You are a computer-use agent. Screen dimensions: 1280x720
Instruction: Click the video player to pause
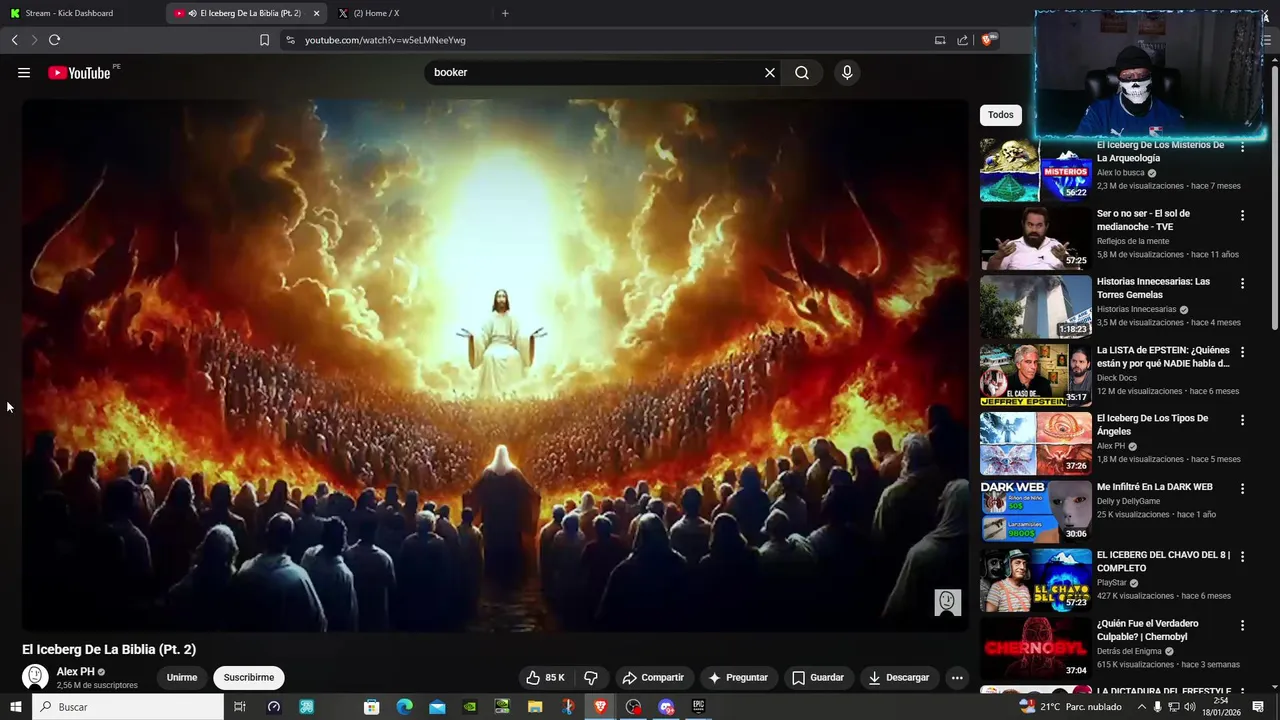coord(495,365)
